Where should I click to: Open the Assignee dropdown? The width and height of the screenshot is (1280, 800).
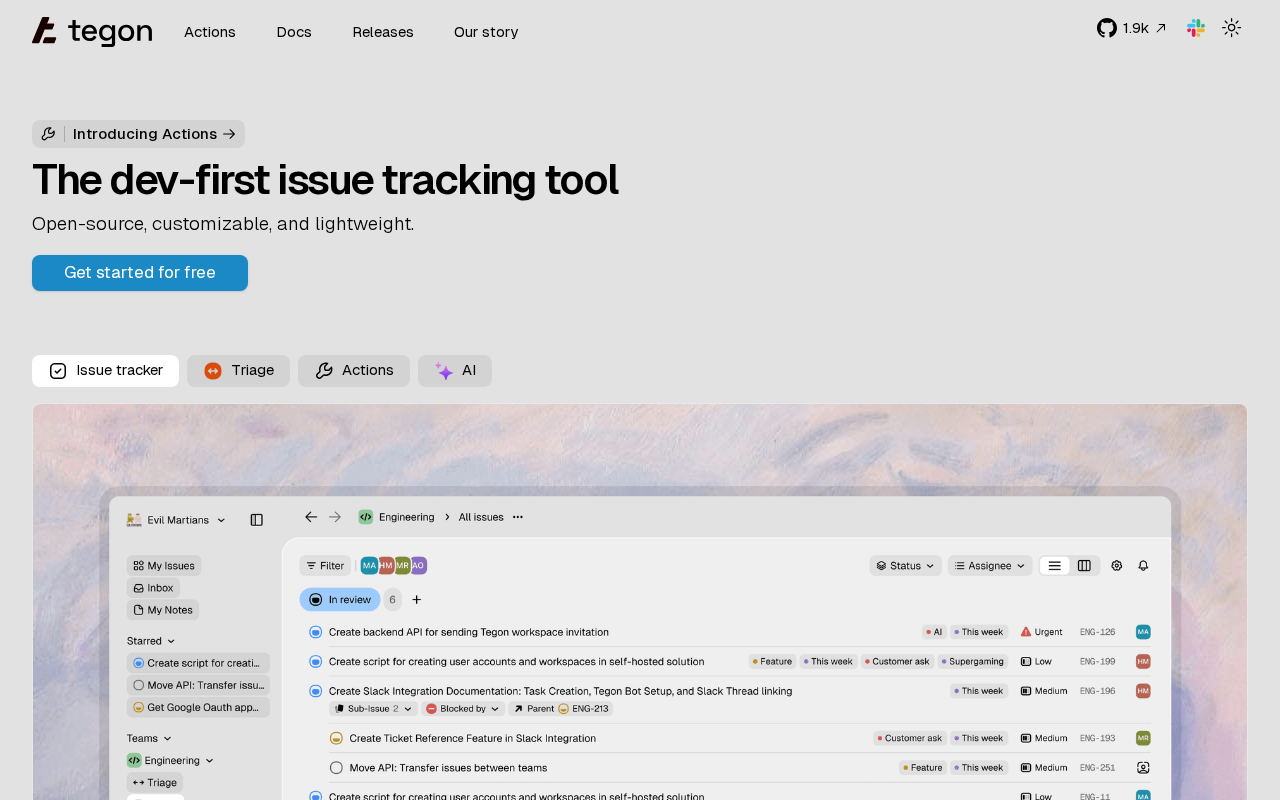click(x=990, y=566)
